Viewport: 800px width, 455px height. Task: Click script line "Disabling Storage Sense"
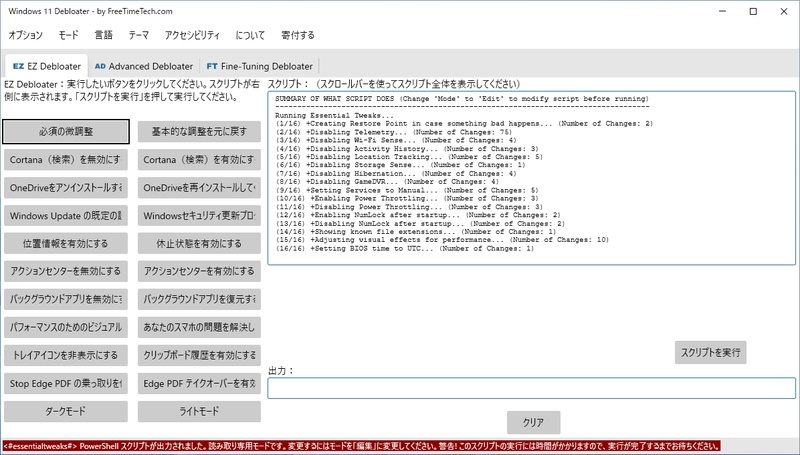point(400,165)
